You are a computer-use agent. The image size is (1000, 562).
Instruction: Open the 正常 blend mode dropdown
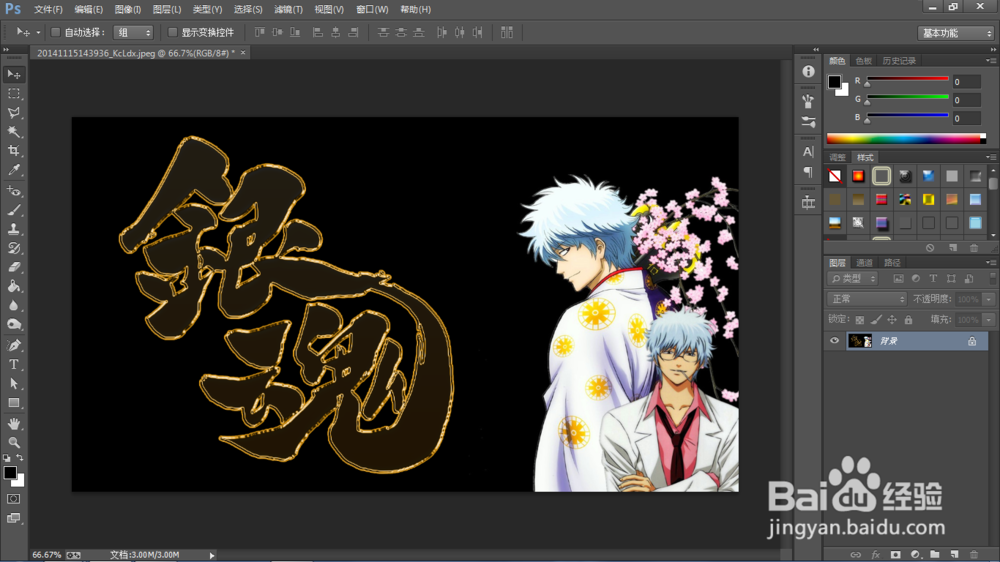click(866, 299)
